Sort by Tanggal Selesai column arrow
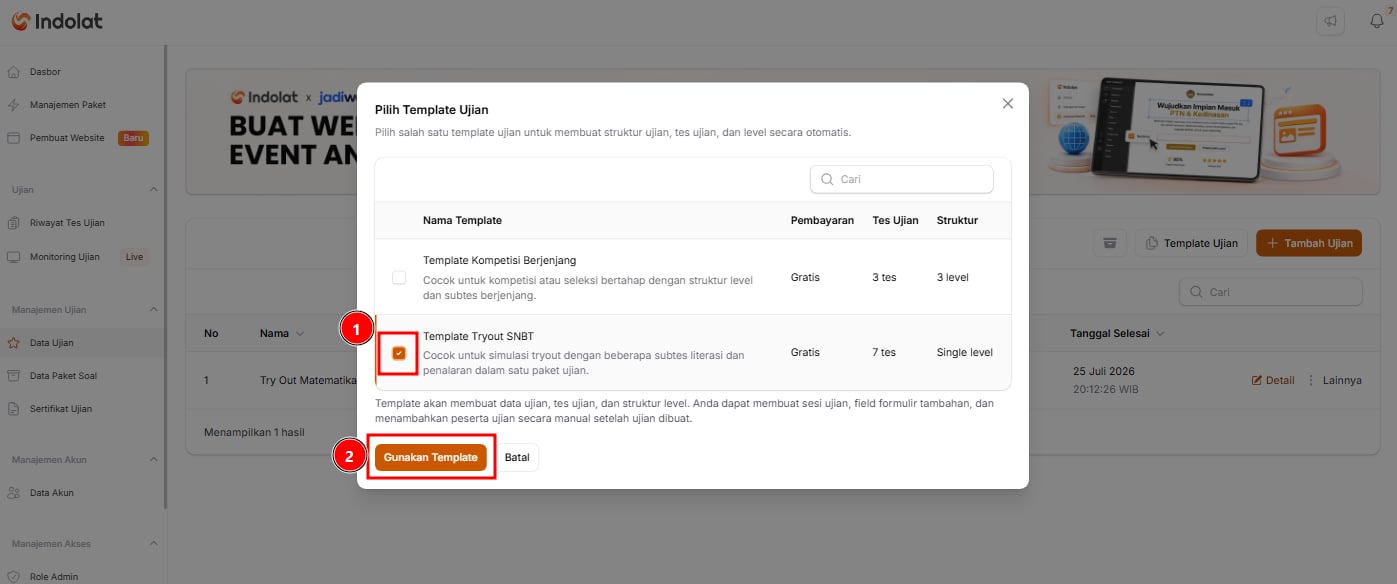Image resolution: width=1397 pixels, height=584 pixels. pos(1159,333)
